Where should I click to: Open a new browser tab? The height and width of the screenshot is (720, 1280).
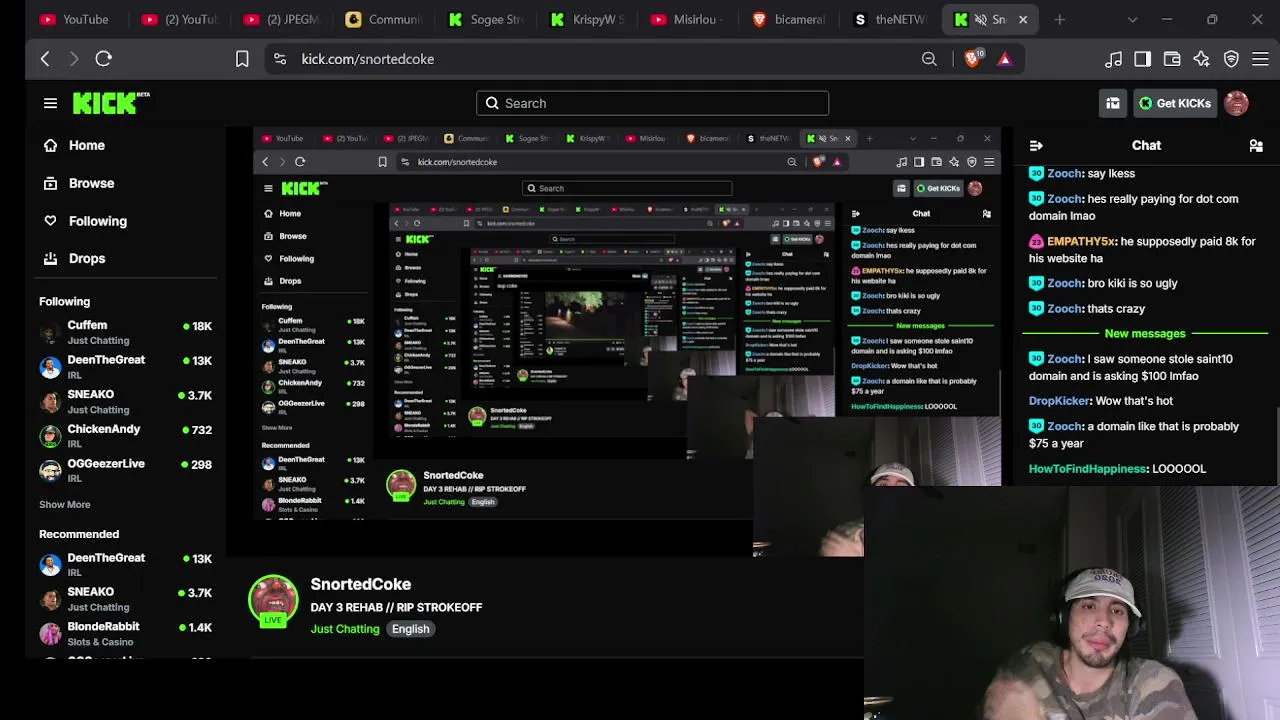point(1059,19)
